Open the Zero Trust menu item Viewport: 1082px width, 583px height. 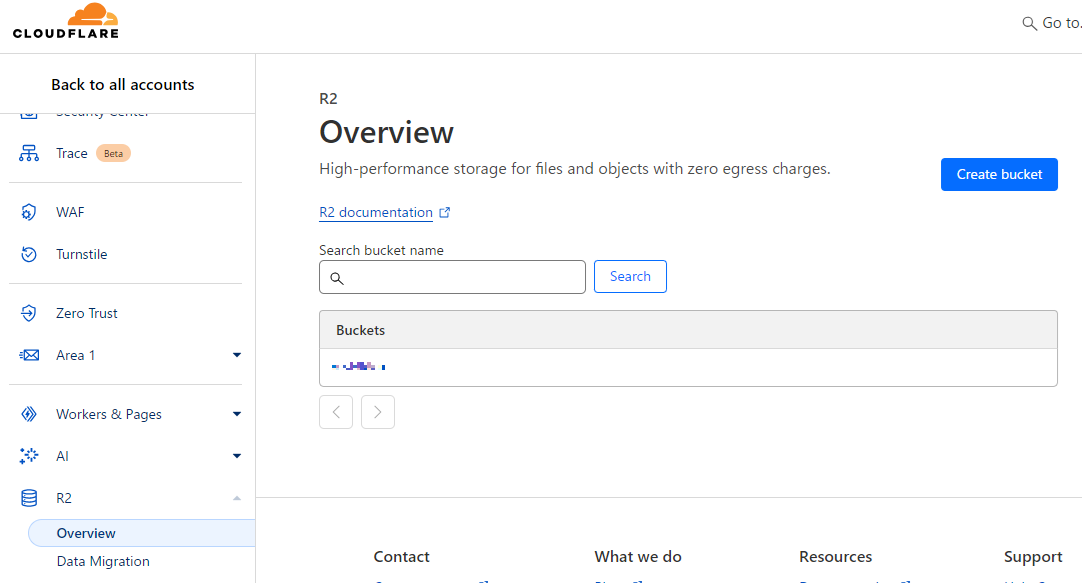pyautogui.click(x=87, y=313)
